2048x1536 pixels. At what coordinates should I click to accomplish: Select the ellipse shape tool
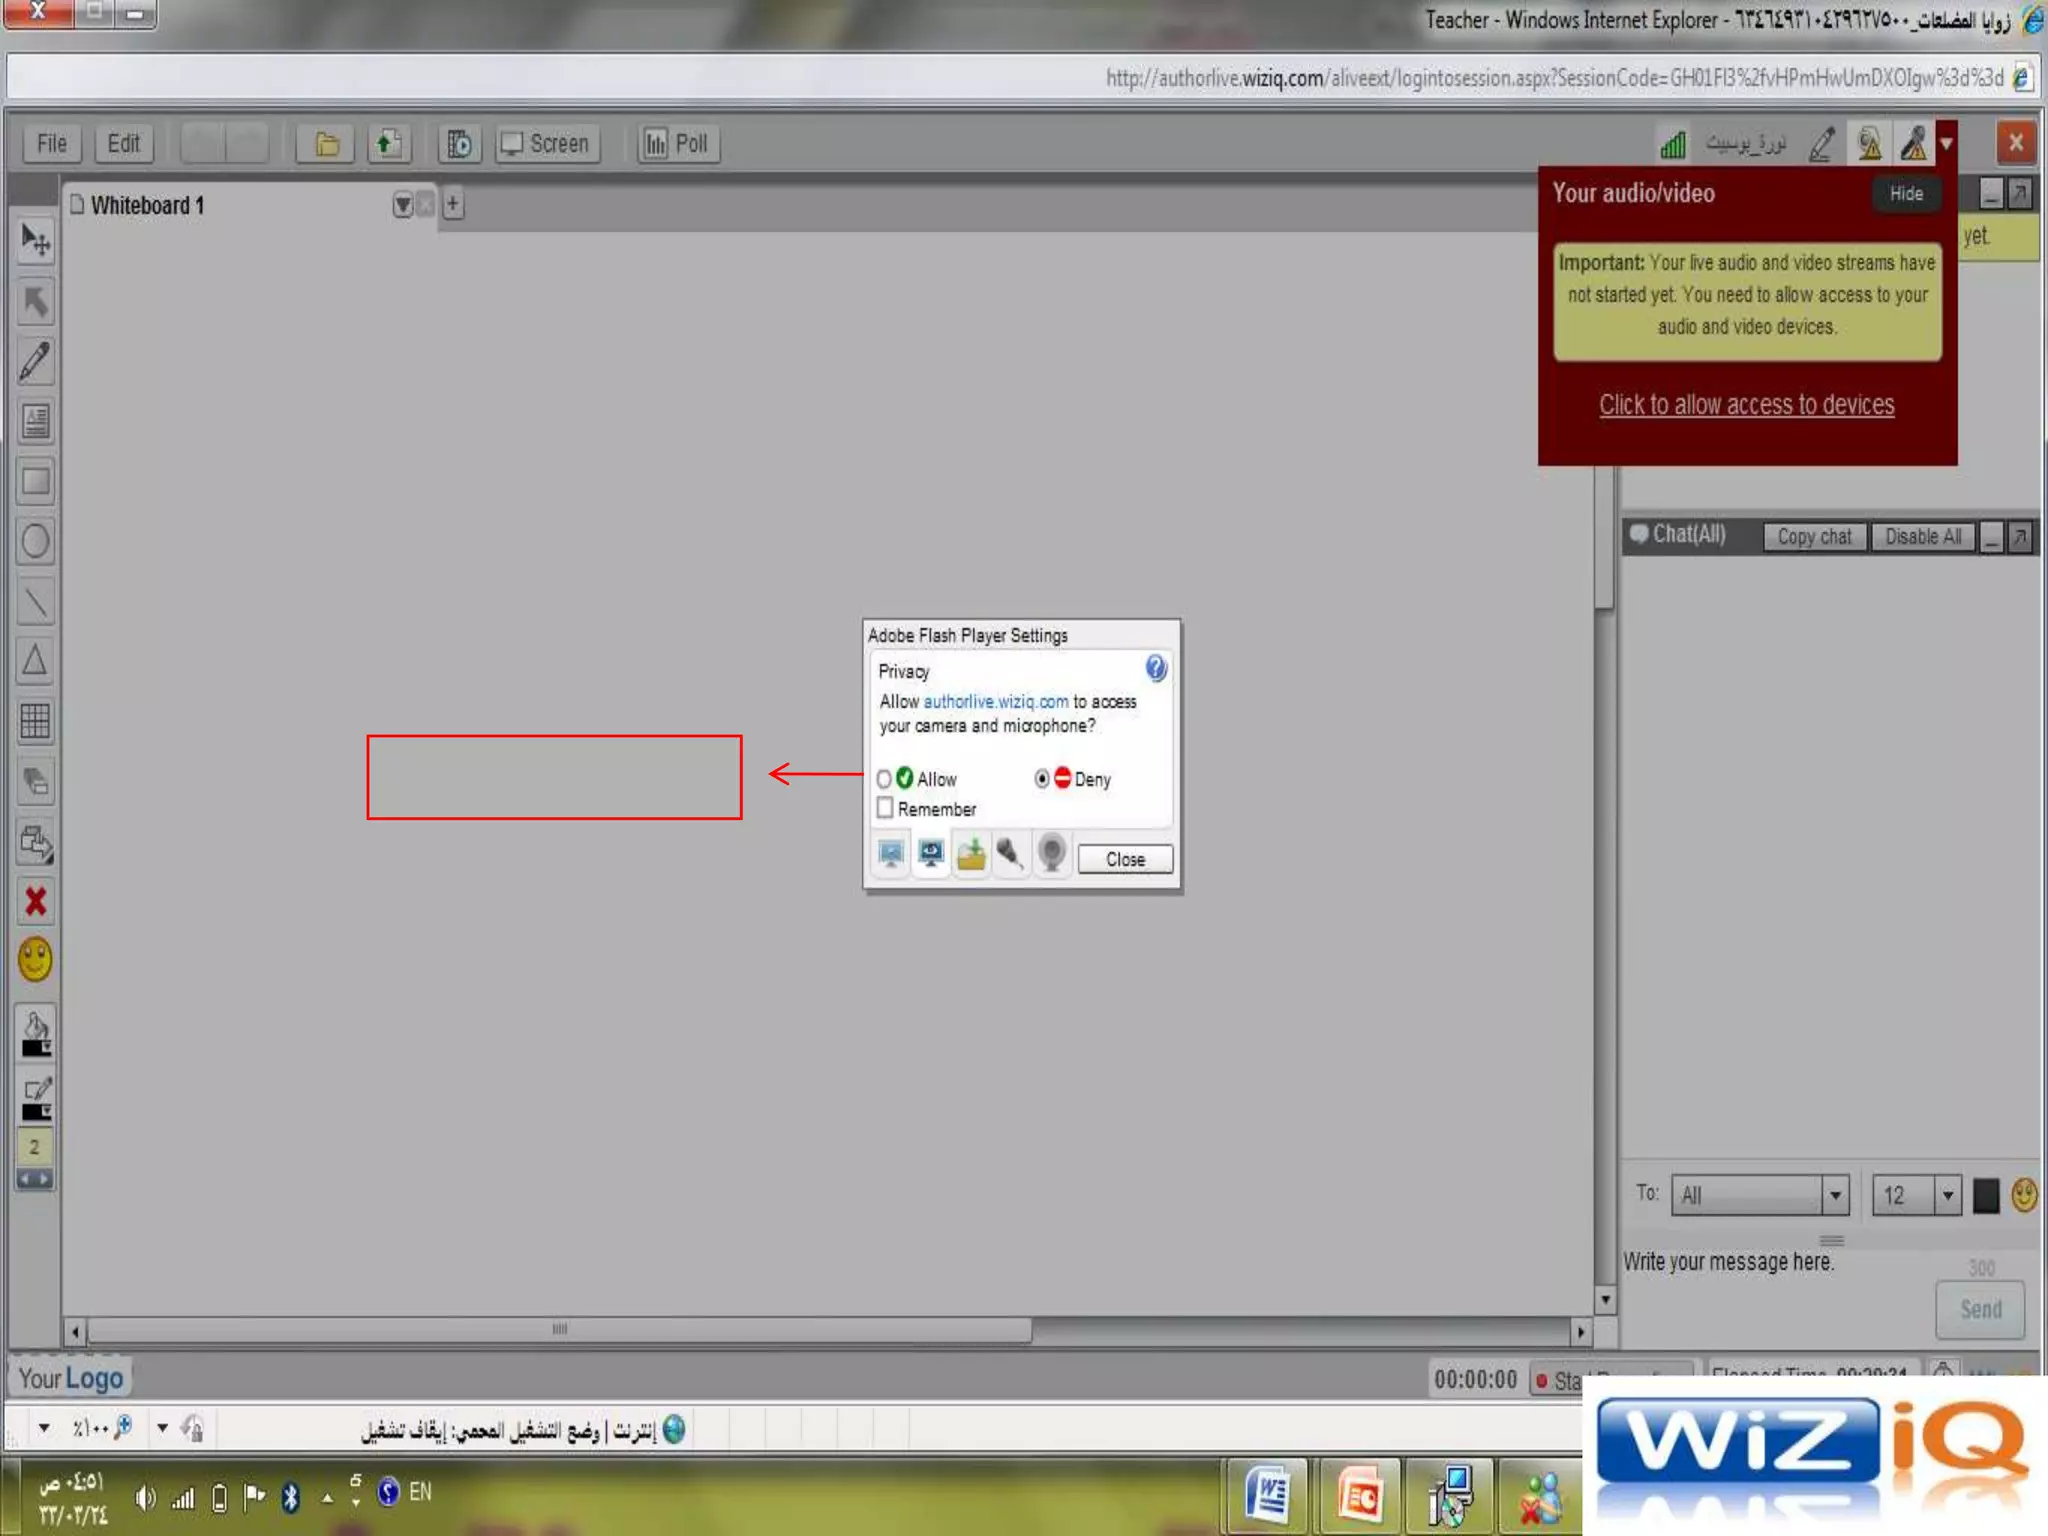click(x=35, y=541)
